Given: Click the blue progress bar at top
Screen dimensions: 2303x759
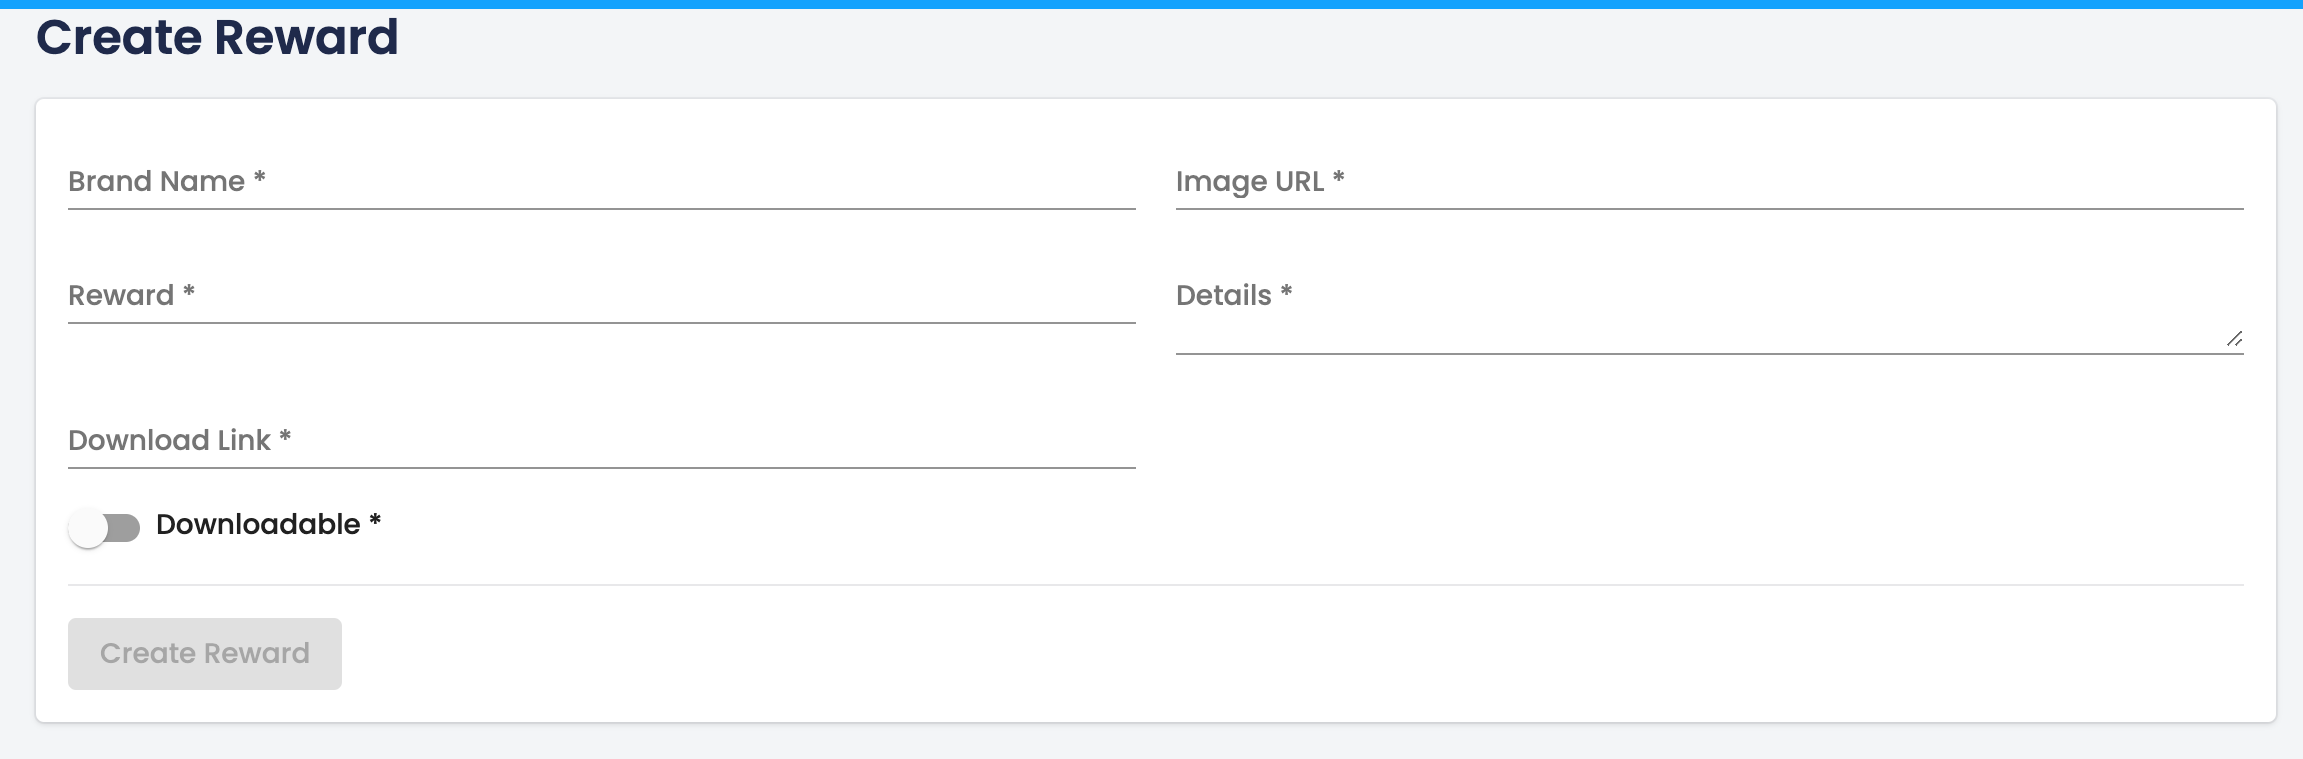Looking at the screenshot, I should tap(1151, 4).
